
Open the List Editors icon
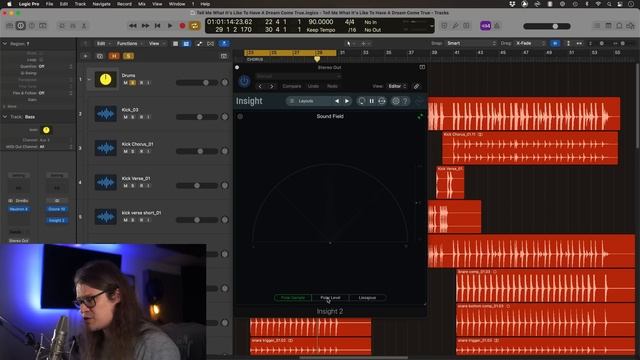click(x=597, y=26)
